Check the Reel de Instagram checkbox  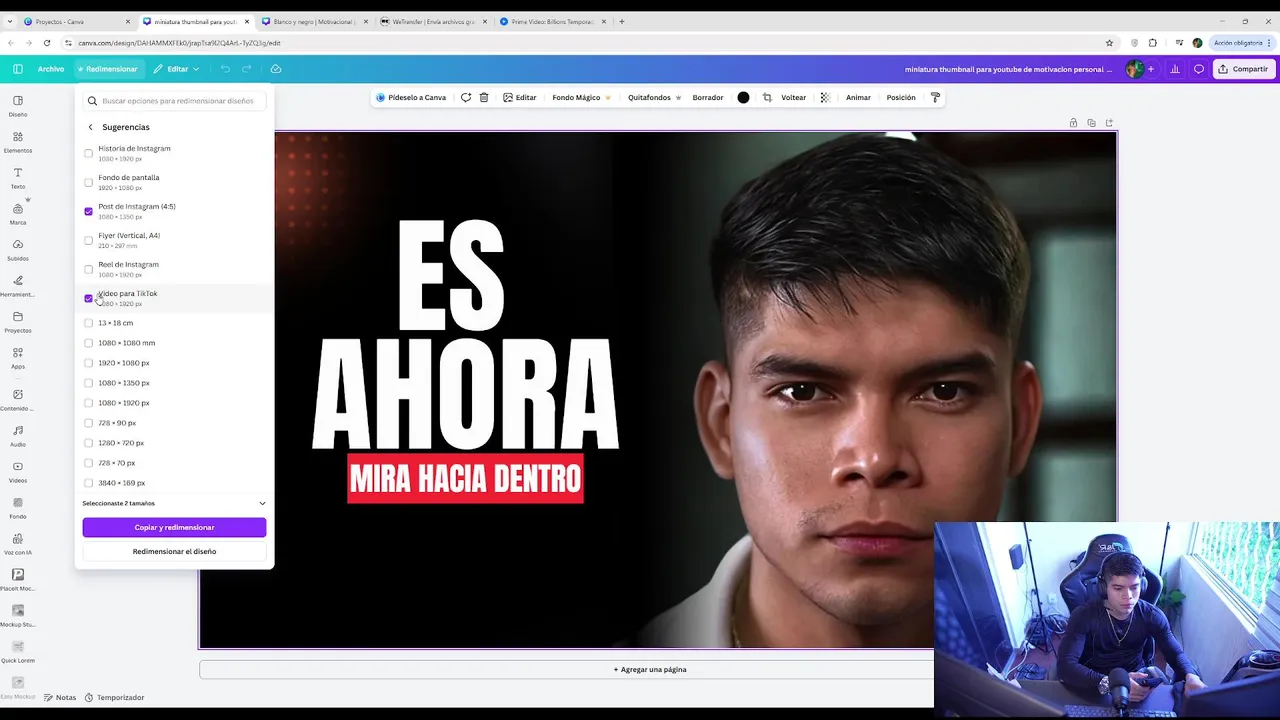click(x=88, y=269)
